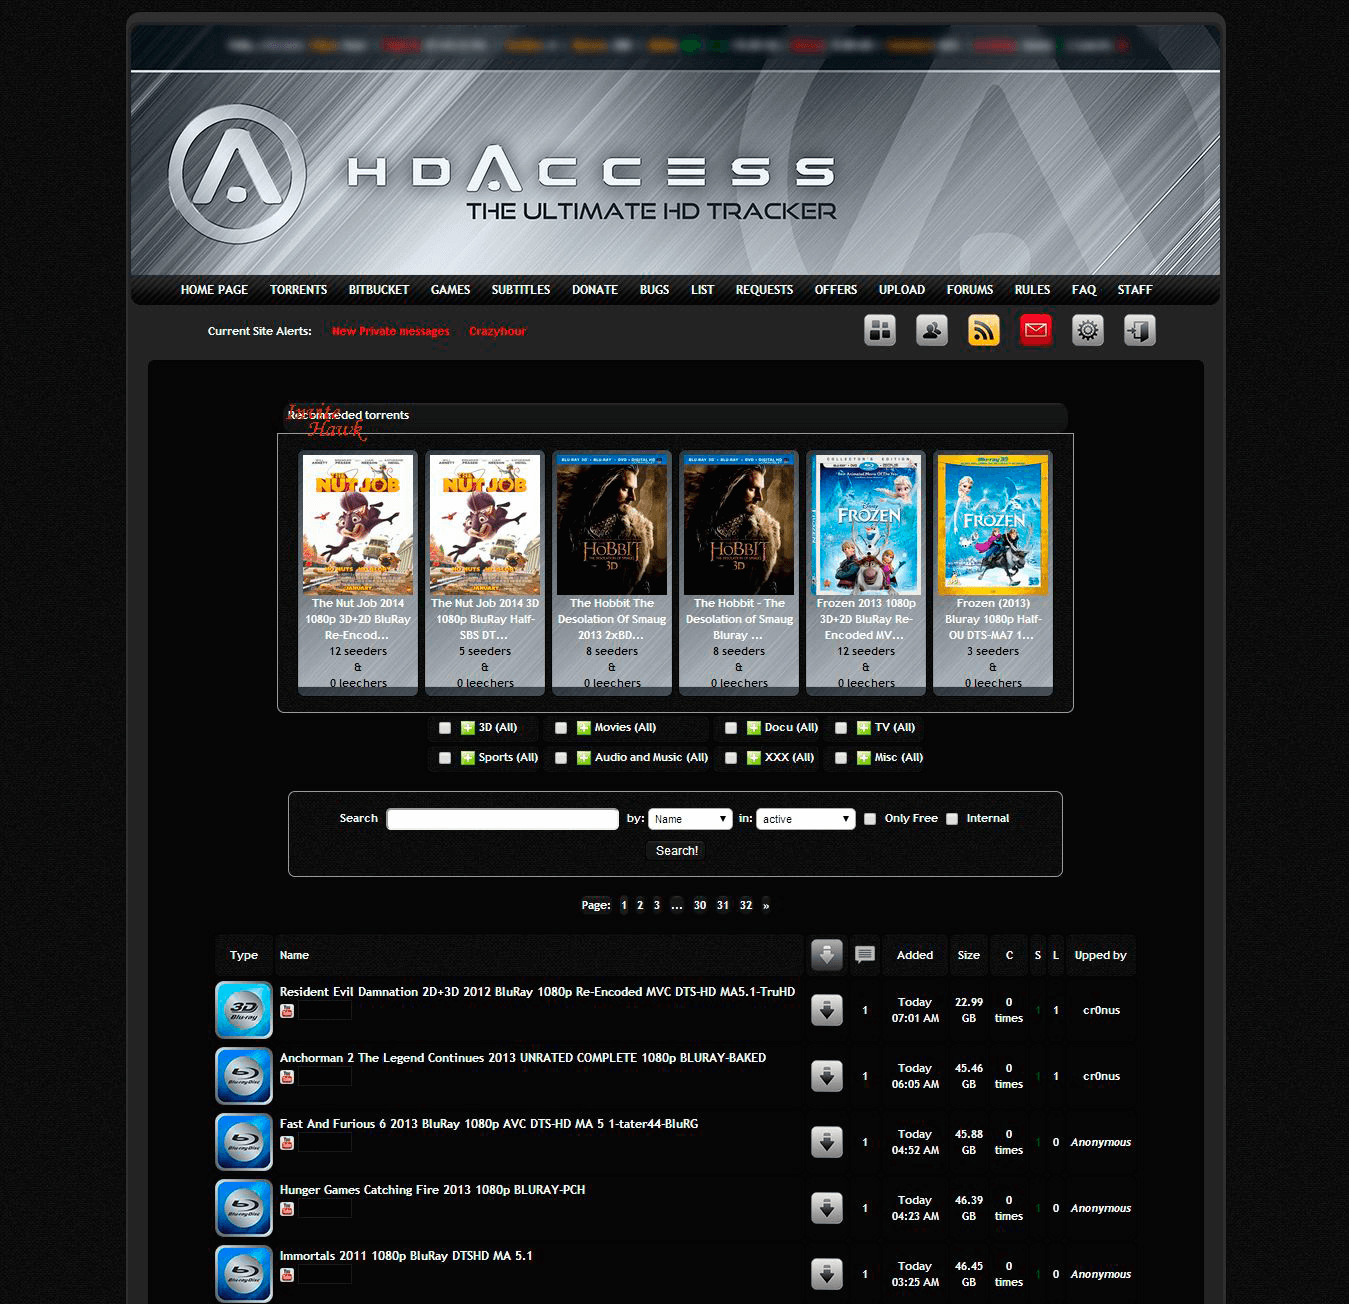1349x1304 pixels.
Task: Tick the TV (All) category checkbox
Action: (x=841, y=728)
